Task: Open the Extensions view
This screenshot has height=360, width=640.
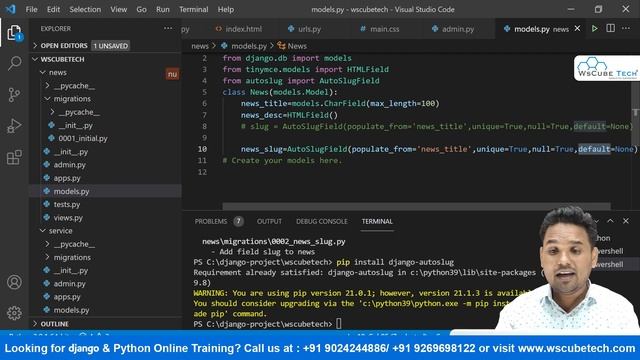Action: pos(14,157)
